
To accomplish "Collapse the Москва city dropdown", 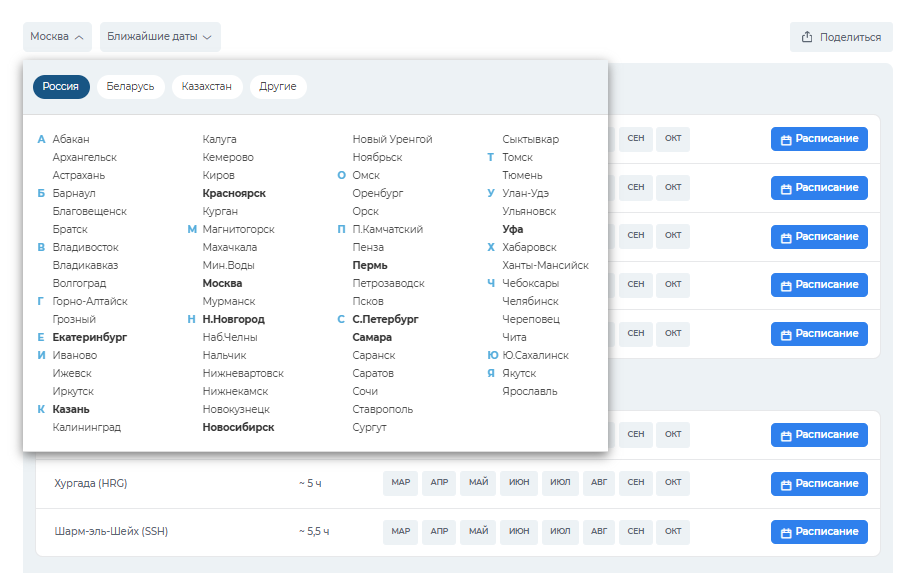I will click(x=57, y=37).
